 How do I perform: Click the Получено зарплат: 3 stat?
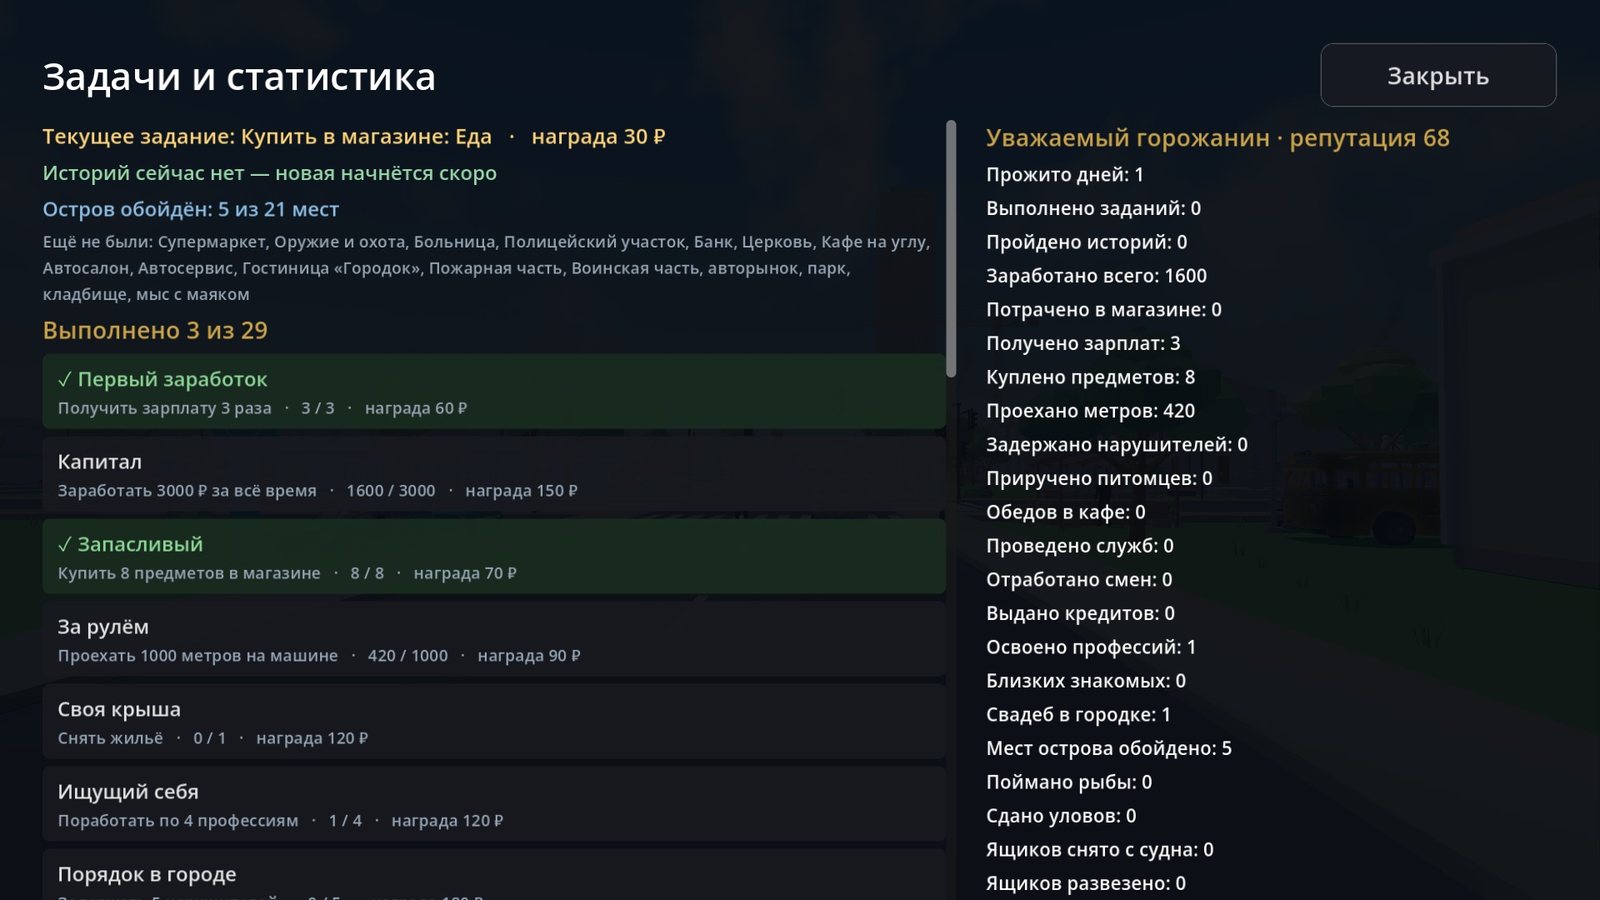[x=1083, y=343]
